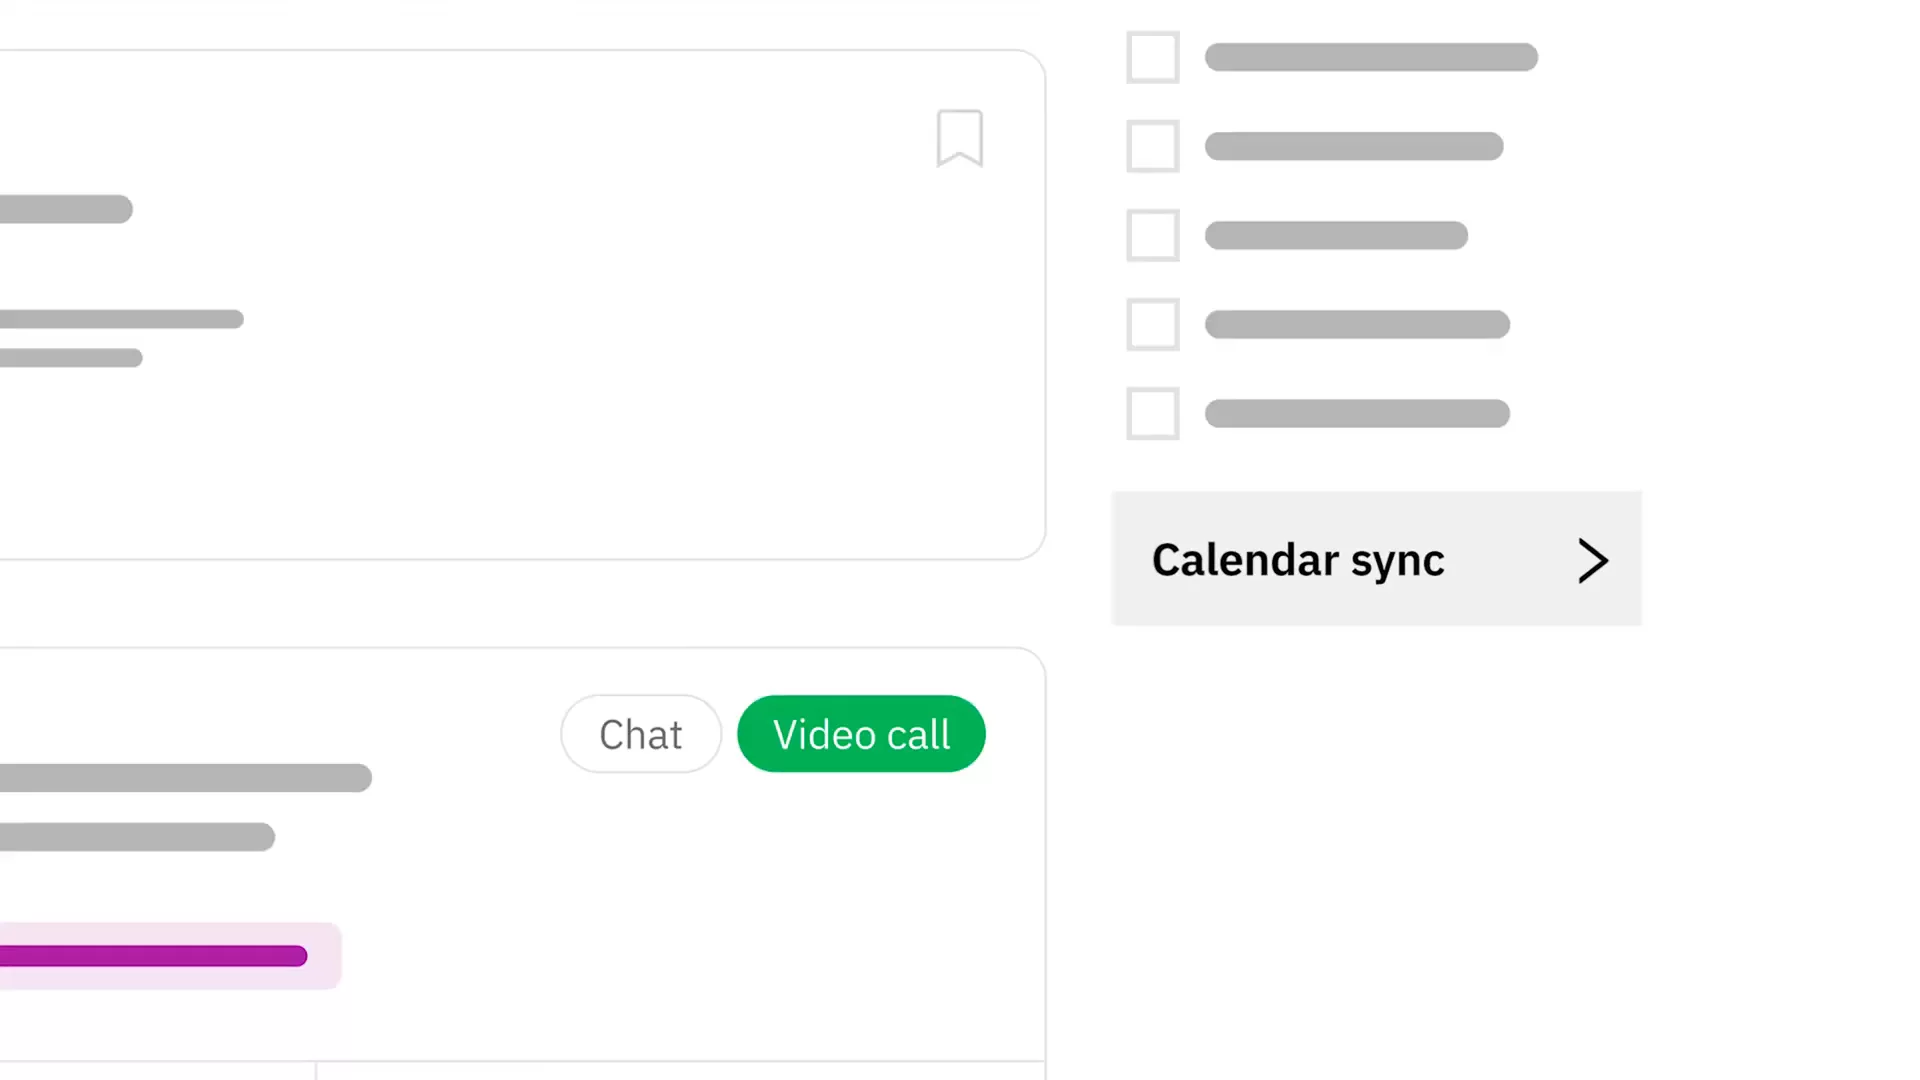Click the pink highlighted tag's right edge
The width and height of the screenshot is (1920, 1080).
[x=328, y=956]
